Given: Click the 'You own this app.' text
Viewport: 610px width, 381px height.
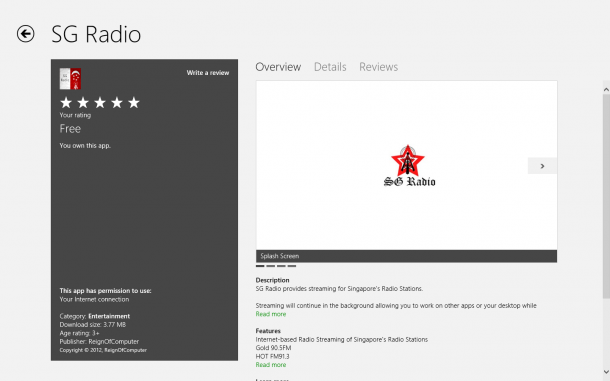Looking at the screenshot, I should 85,146.
